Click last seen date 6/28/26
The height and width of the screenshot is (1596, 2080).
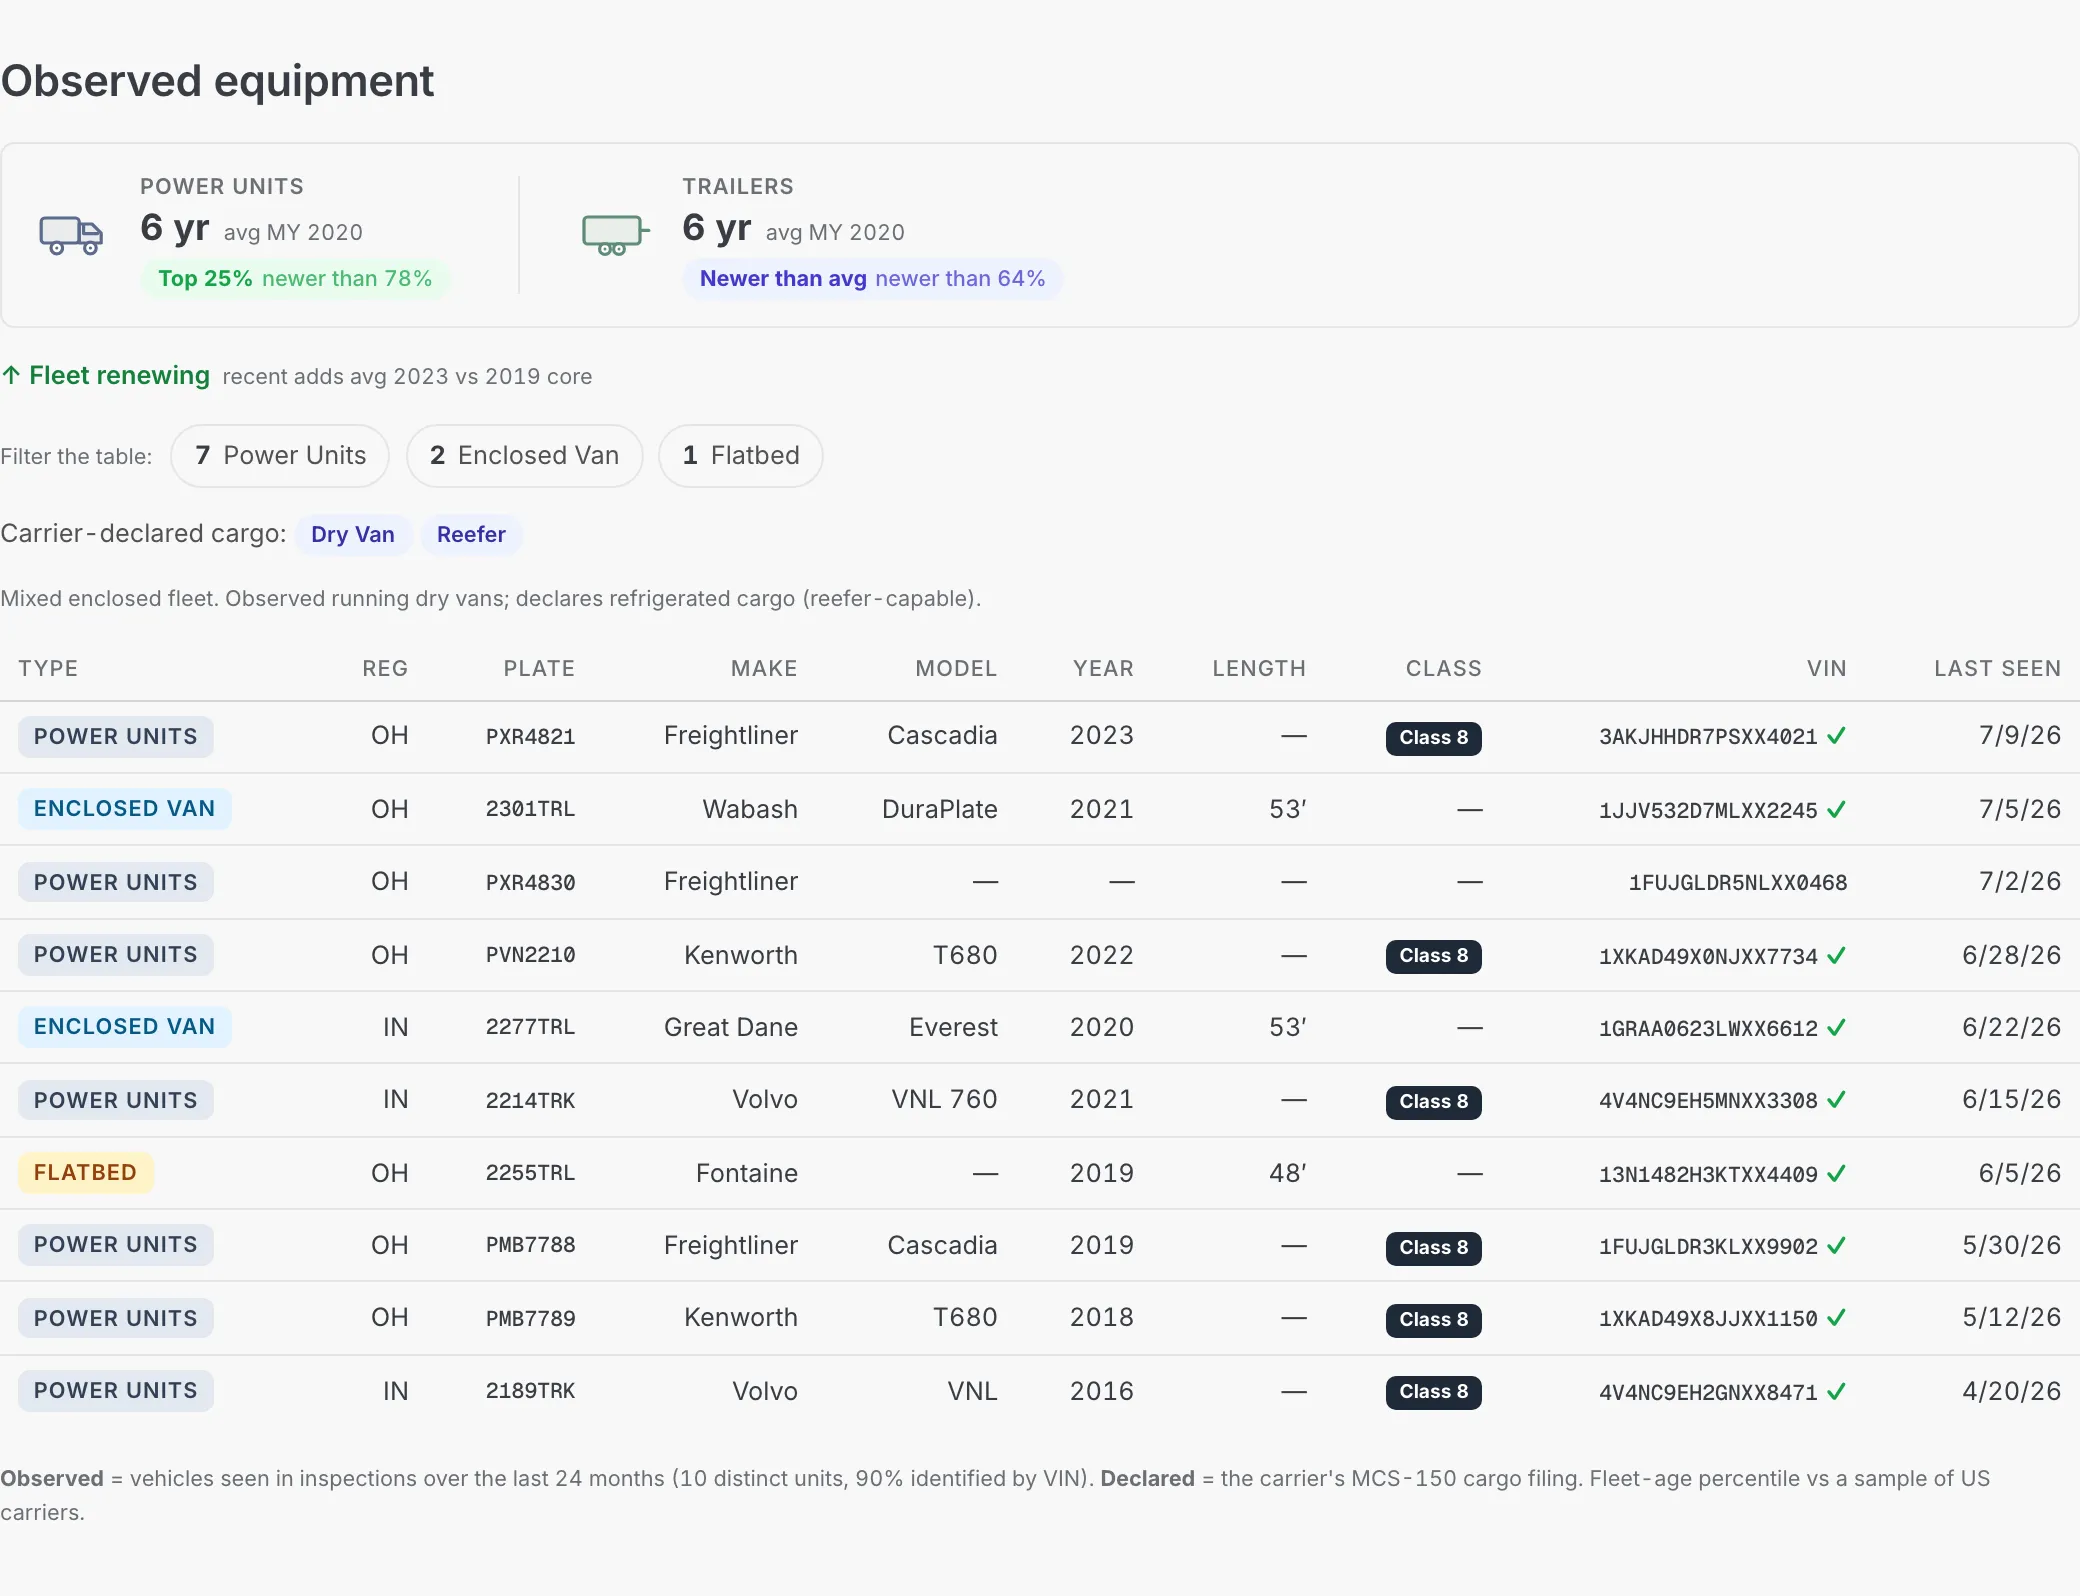coord(2012,955)
